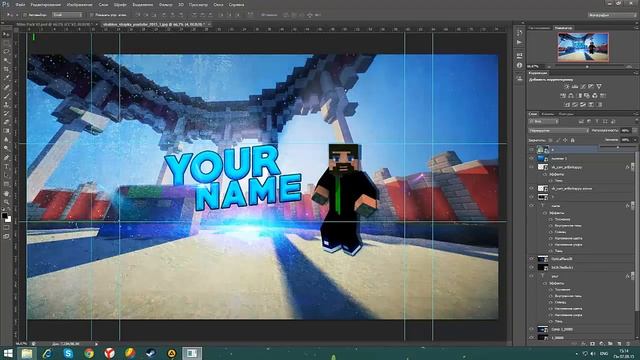The height and width of the screenshot is (360, 640).
Task: Click the Add layer style fx icon
Action: point(583,344)
